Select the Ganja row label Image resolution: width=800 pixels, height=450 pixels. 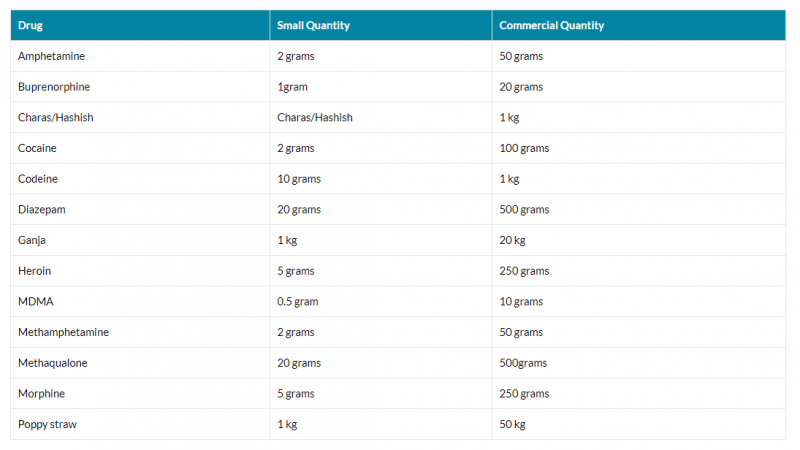coord(32,240)
